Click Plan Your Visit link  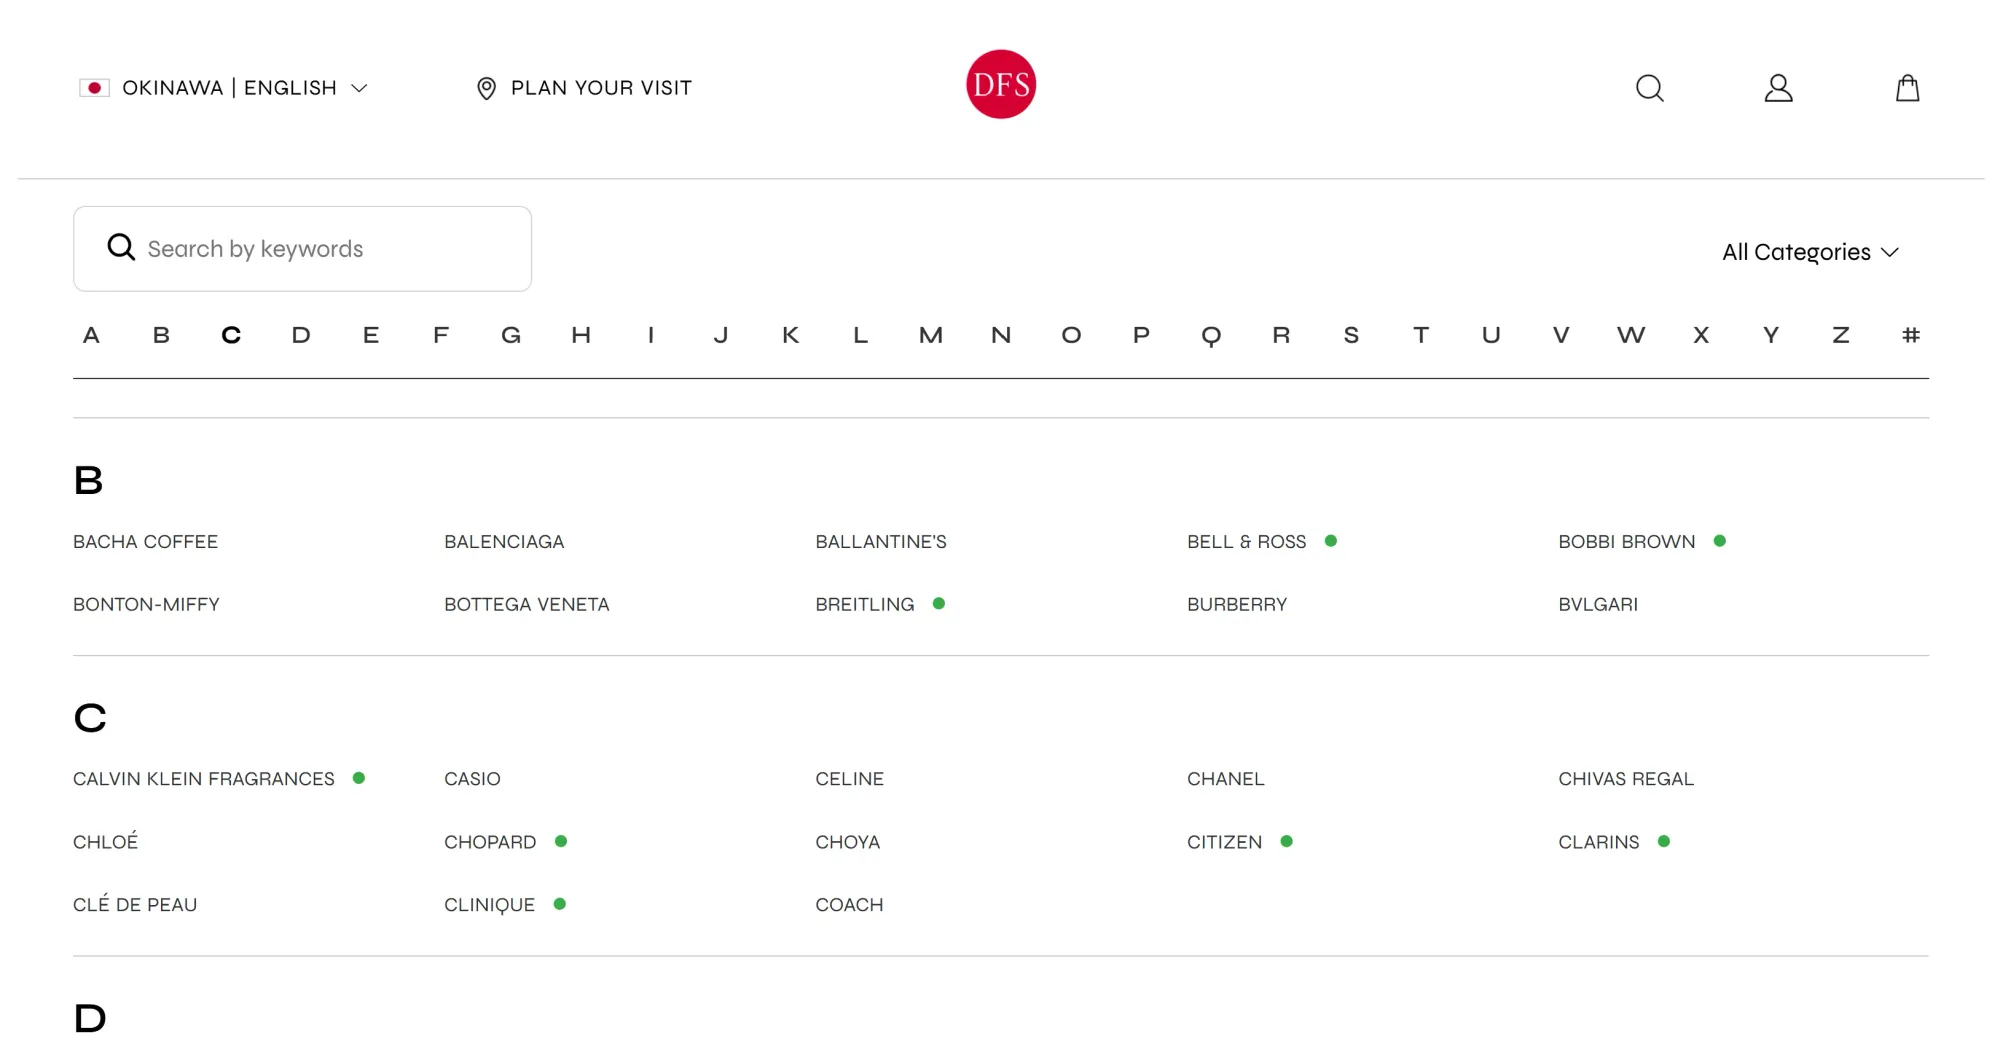(601, 88)
